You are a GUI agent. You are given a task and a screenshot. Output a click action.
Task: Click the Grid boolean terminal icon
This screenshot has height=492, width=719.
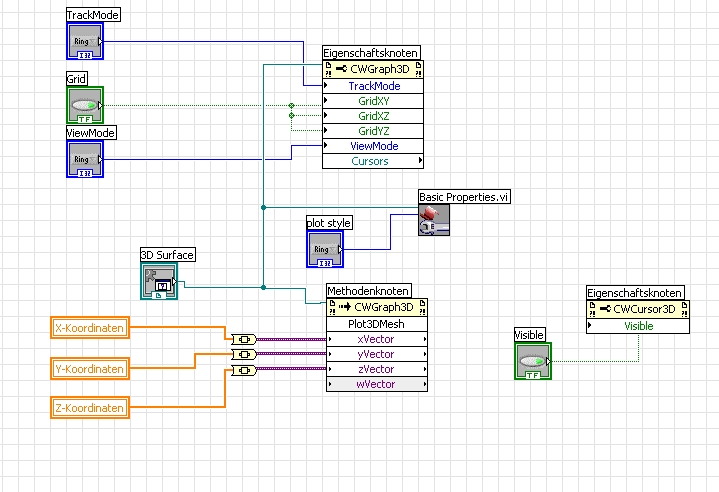click(x=85, y=105)
